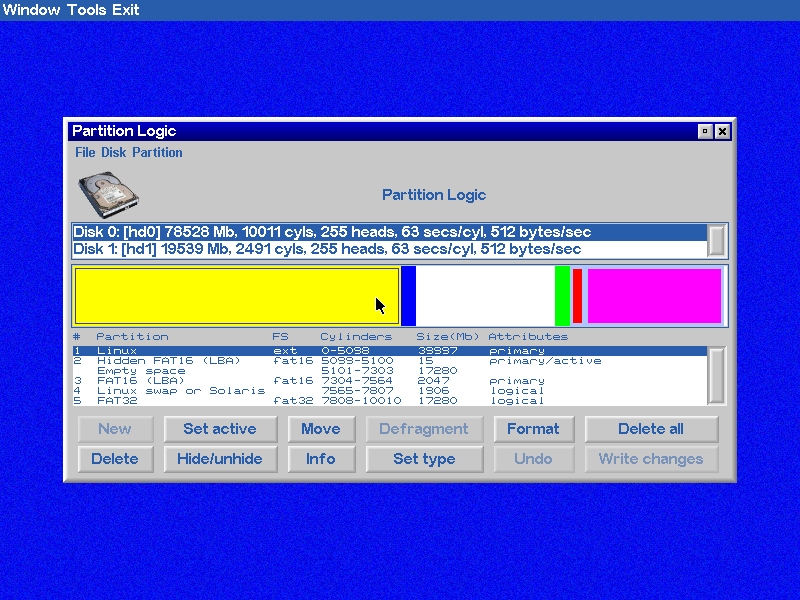The width and height of the screenshot is (800, 600).
Task: Click the disk list scrollbar
Action: 716,240
